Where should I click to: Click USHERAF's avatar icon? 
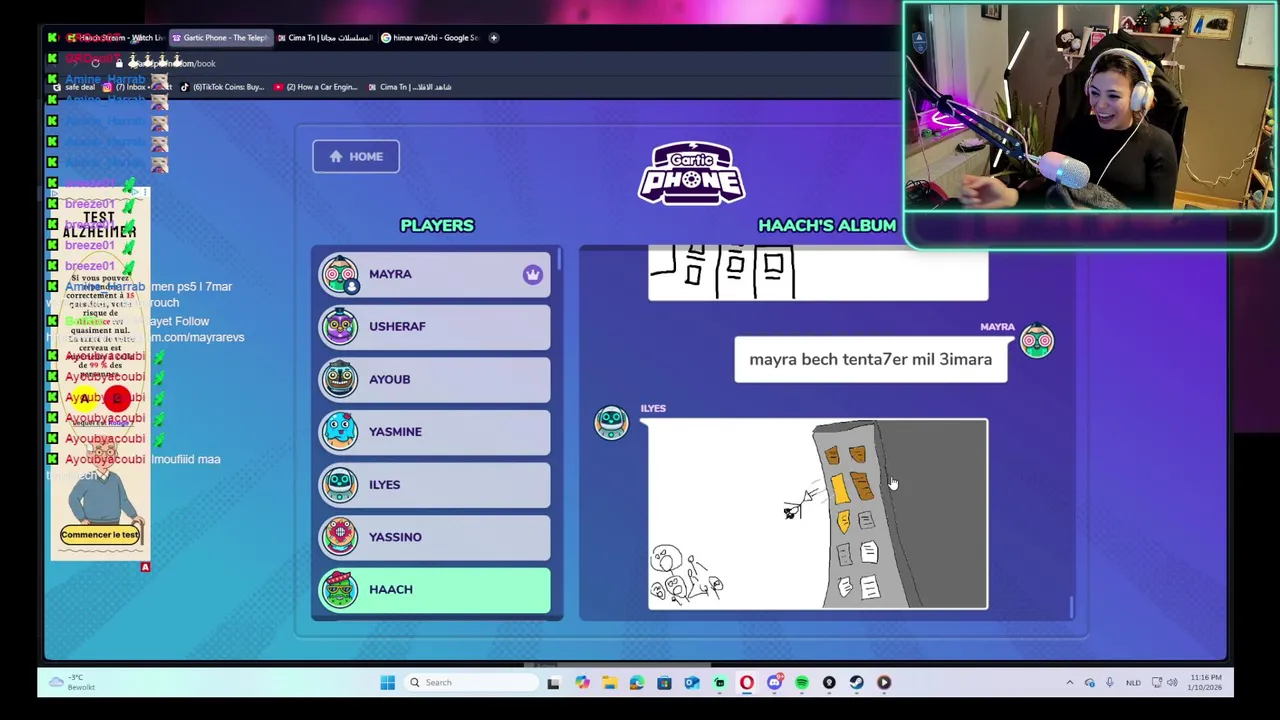click(340, 326)
